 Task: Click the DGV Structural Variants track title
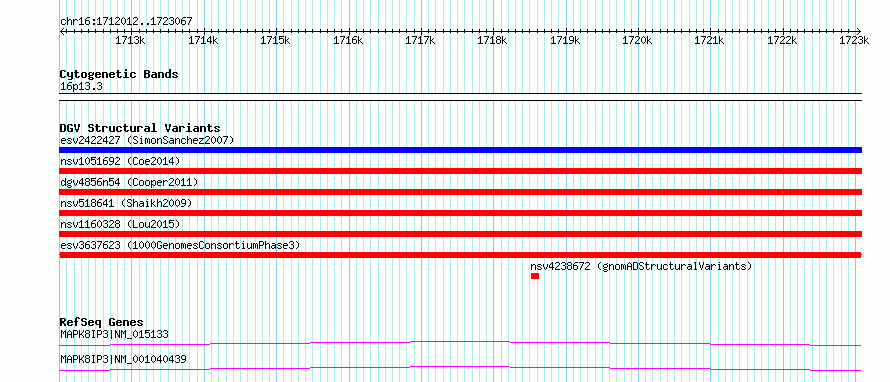[x=140, y=128]
